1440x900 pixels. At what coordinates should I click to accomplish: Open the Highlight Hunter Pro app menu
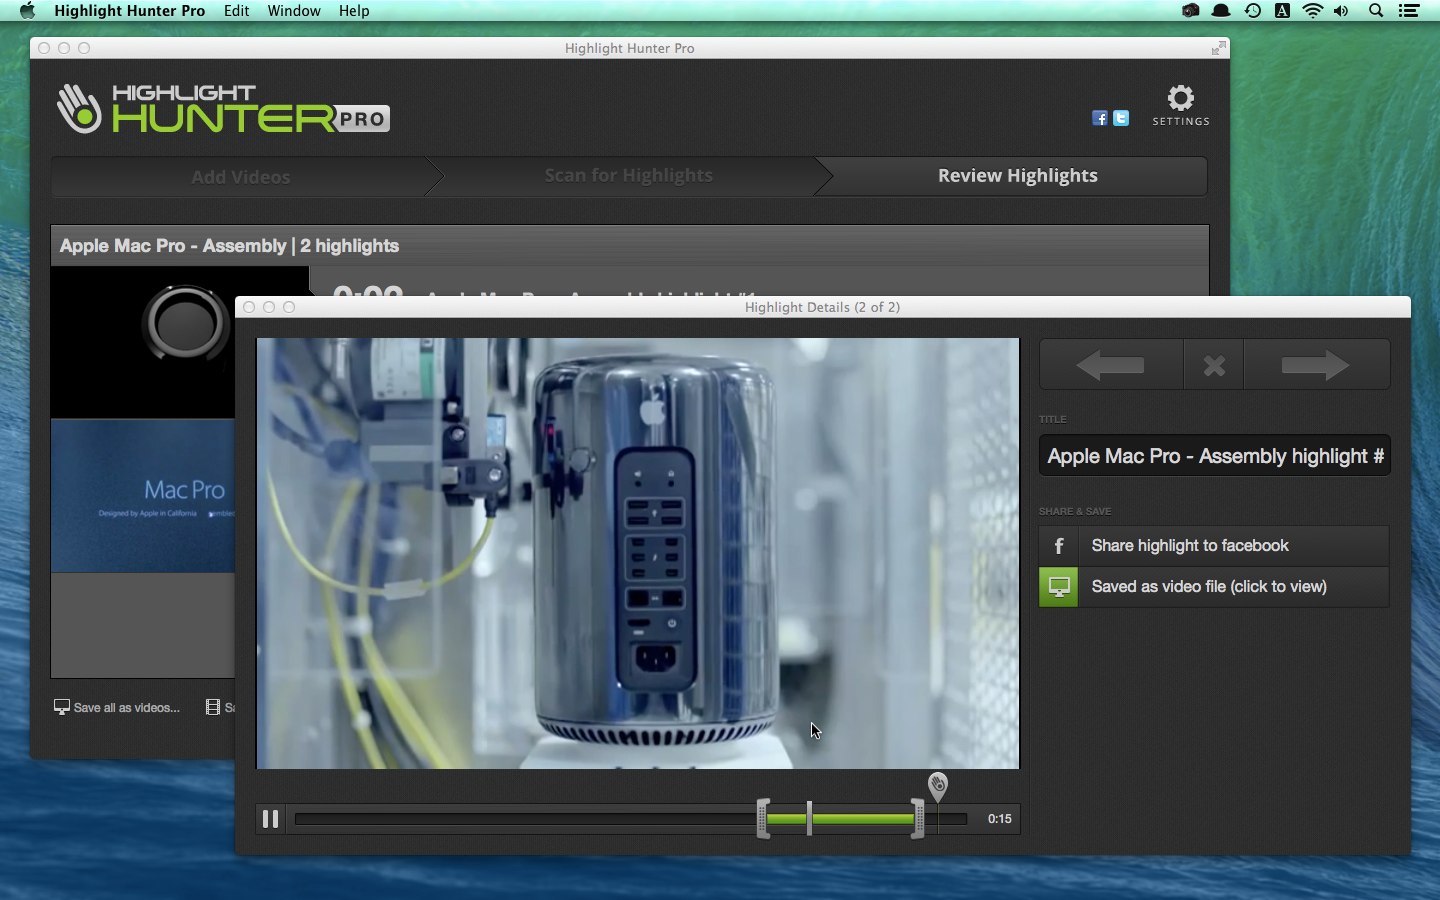[x=129, y=11]
